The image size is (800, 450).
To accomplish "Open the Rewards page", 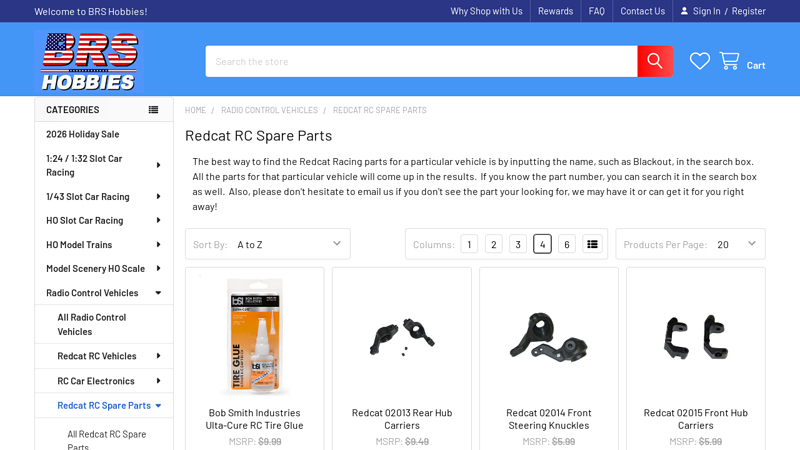I will point(555,11).
